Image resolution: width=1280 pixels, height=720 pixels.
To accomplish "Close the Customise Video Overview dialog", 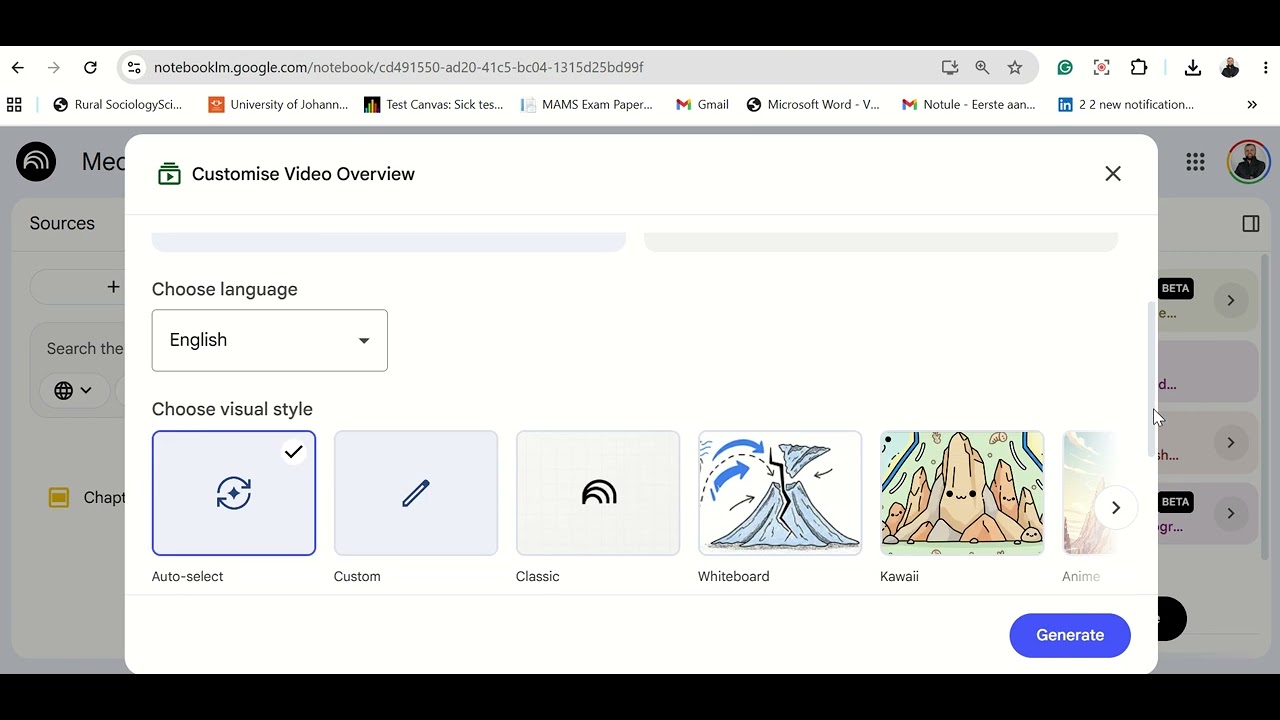I will [1113, 174].
